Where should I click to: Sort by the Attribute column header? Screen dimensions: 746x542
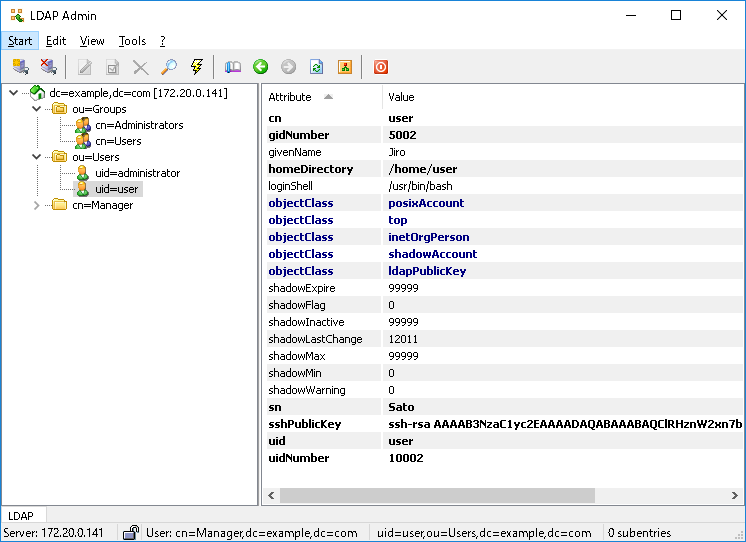[x=323, y=97]
